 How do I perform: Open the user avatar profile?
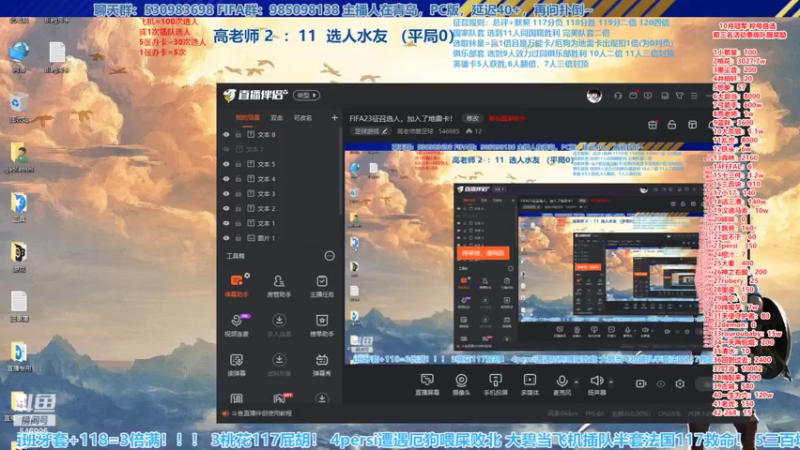coord(594,95)
